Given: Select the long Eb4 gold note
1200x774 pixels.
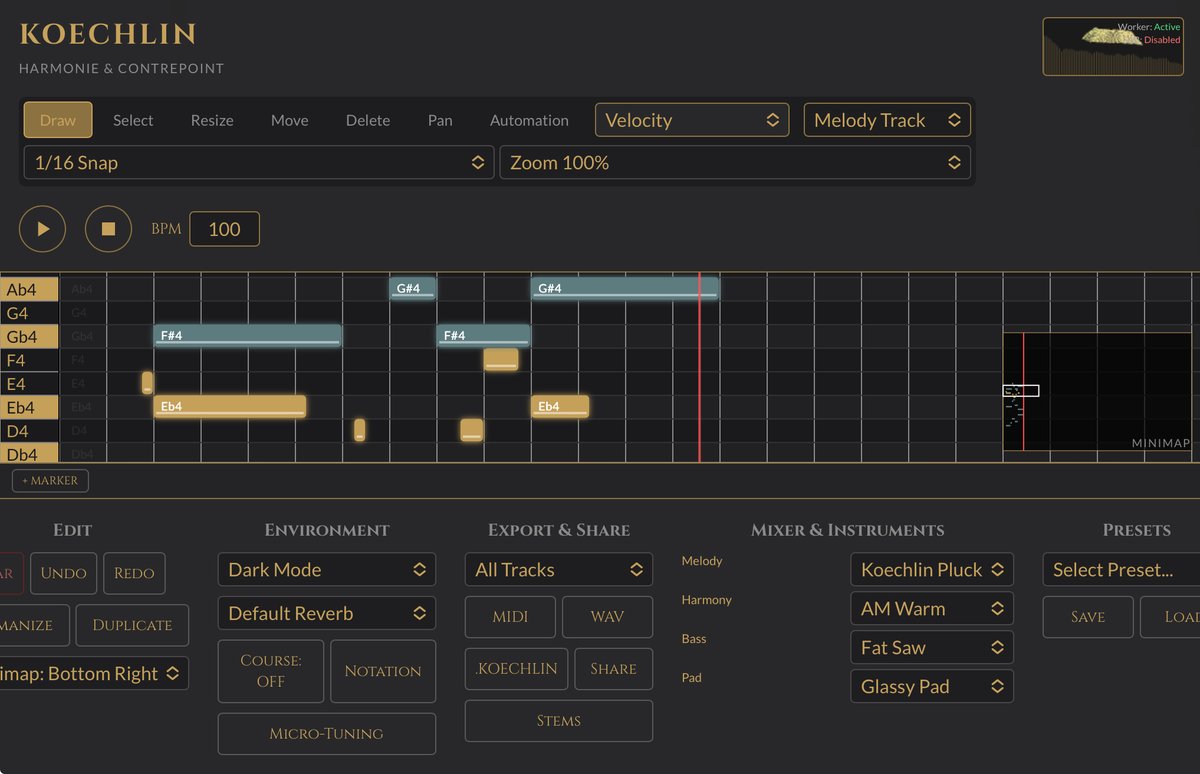Looking at the screenshot, I should [230, 406].
